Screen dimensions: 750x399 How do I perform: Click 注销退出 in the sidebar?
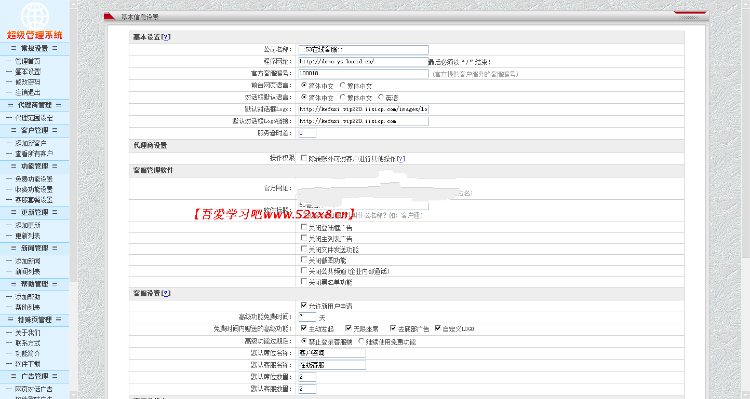pyautogui.click(x=28, y=93)
